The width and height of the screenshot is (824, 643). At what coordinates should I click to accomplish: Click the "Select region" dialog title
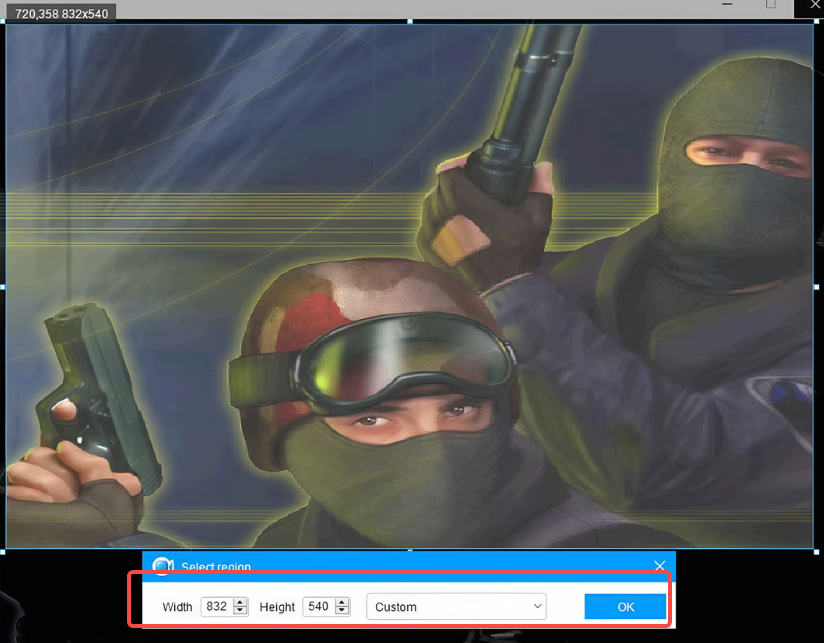click(216, 566)
